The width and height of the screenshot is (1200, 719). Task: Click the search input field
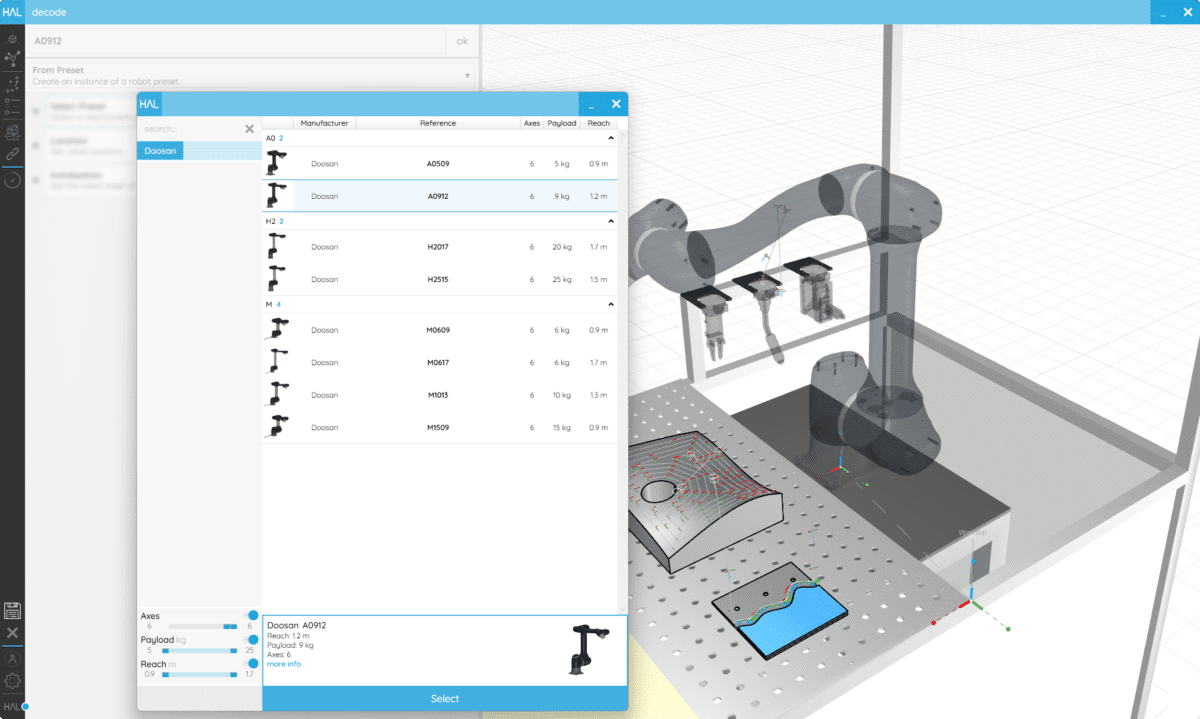[190, 129]
